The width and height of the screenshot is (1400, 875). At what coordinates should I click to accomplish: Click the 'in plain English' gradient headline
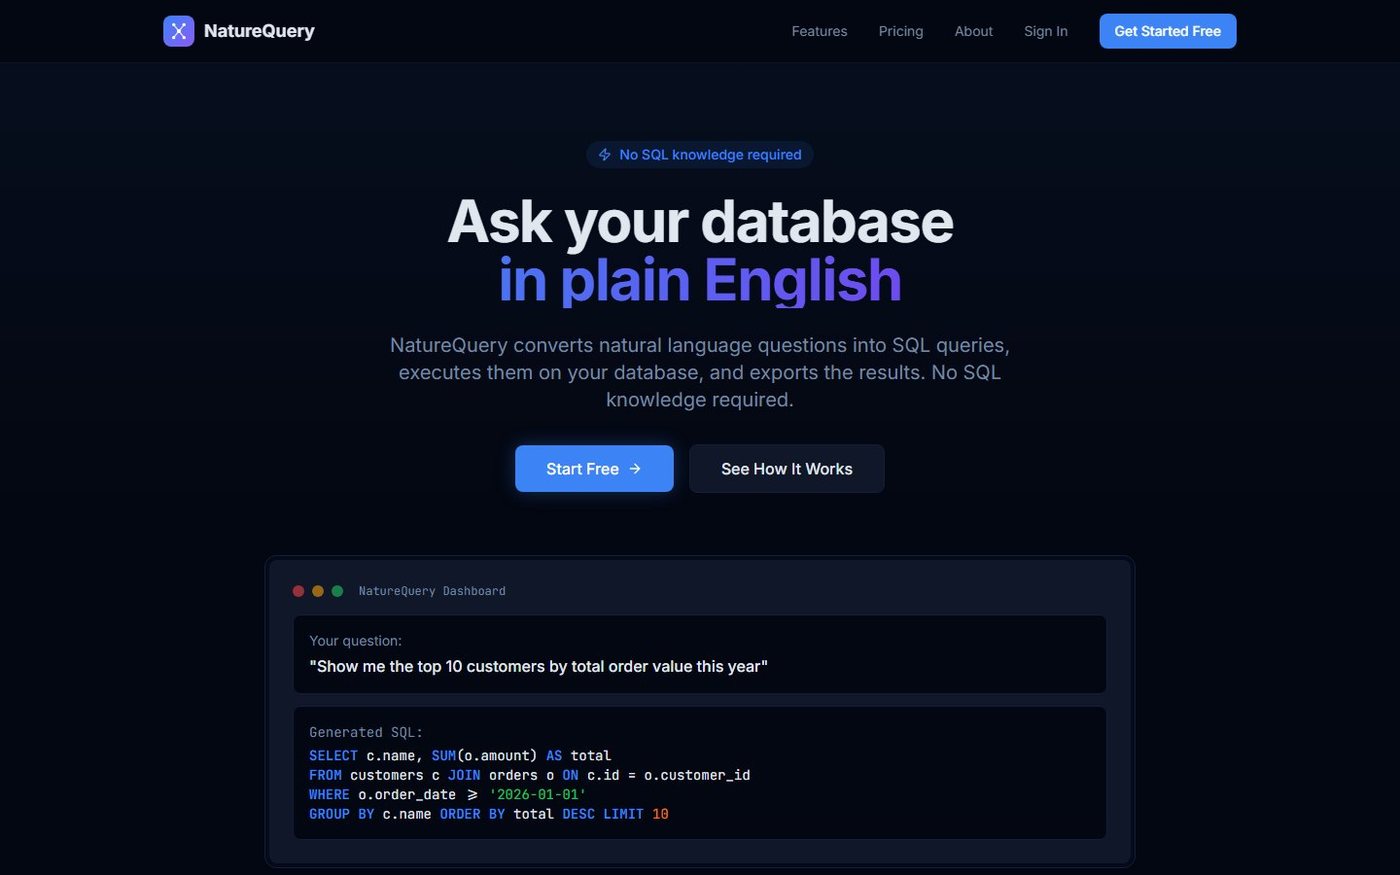point(700,280)
